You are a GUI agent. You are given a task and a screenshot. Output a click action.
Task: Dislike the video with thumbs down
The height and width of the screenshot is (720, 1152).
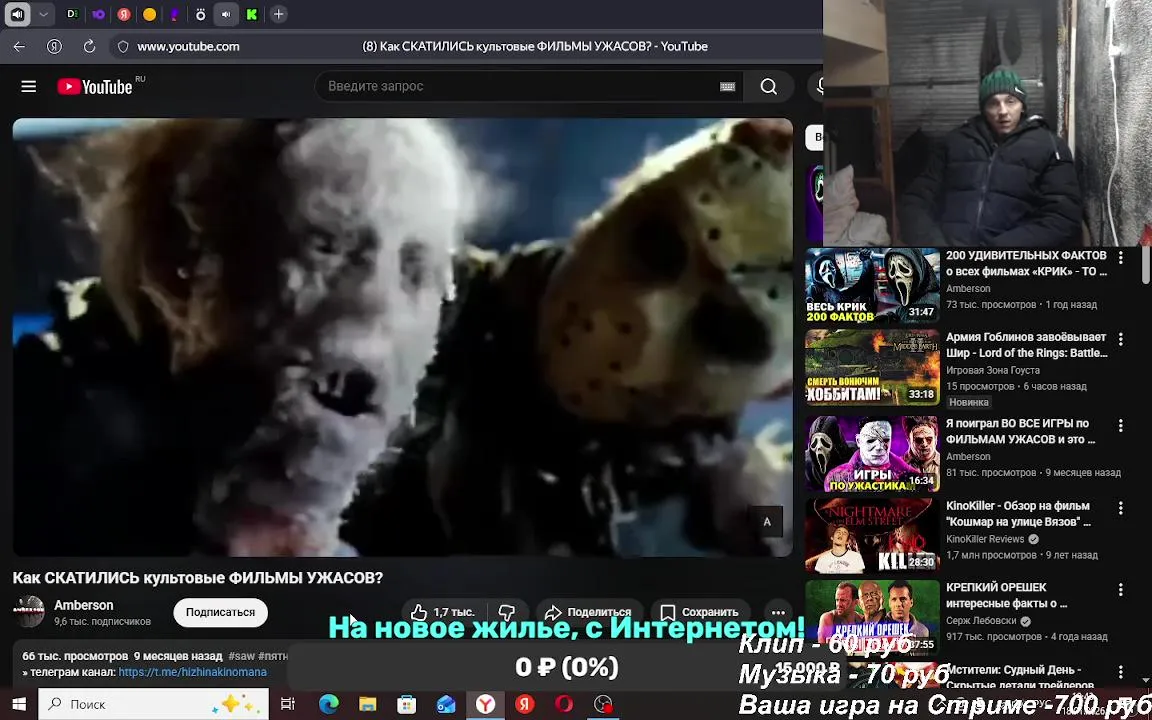(507, 612)
